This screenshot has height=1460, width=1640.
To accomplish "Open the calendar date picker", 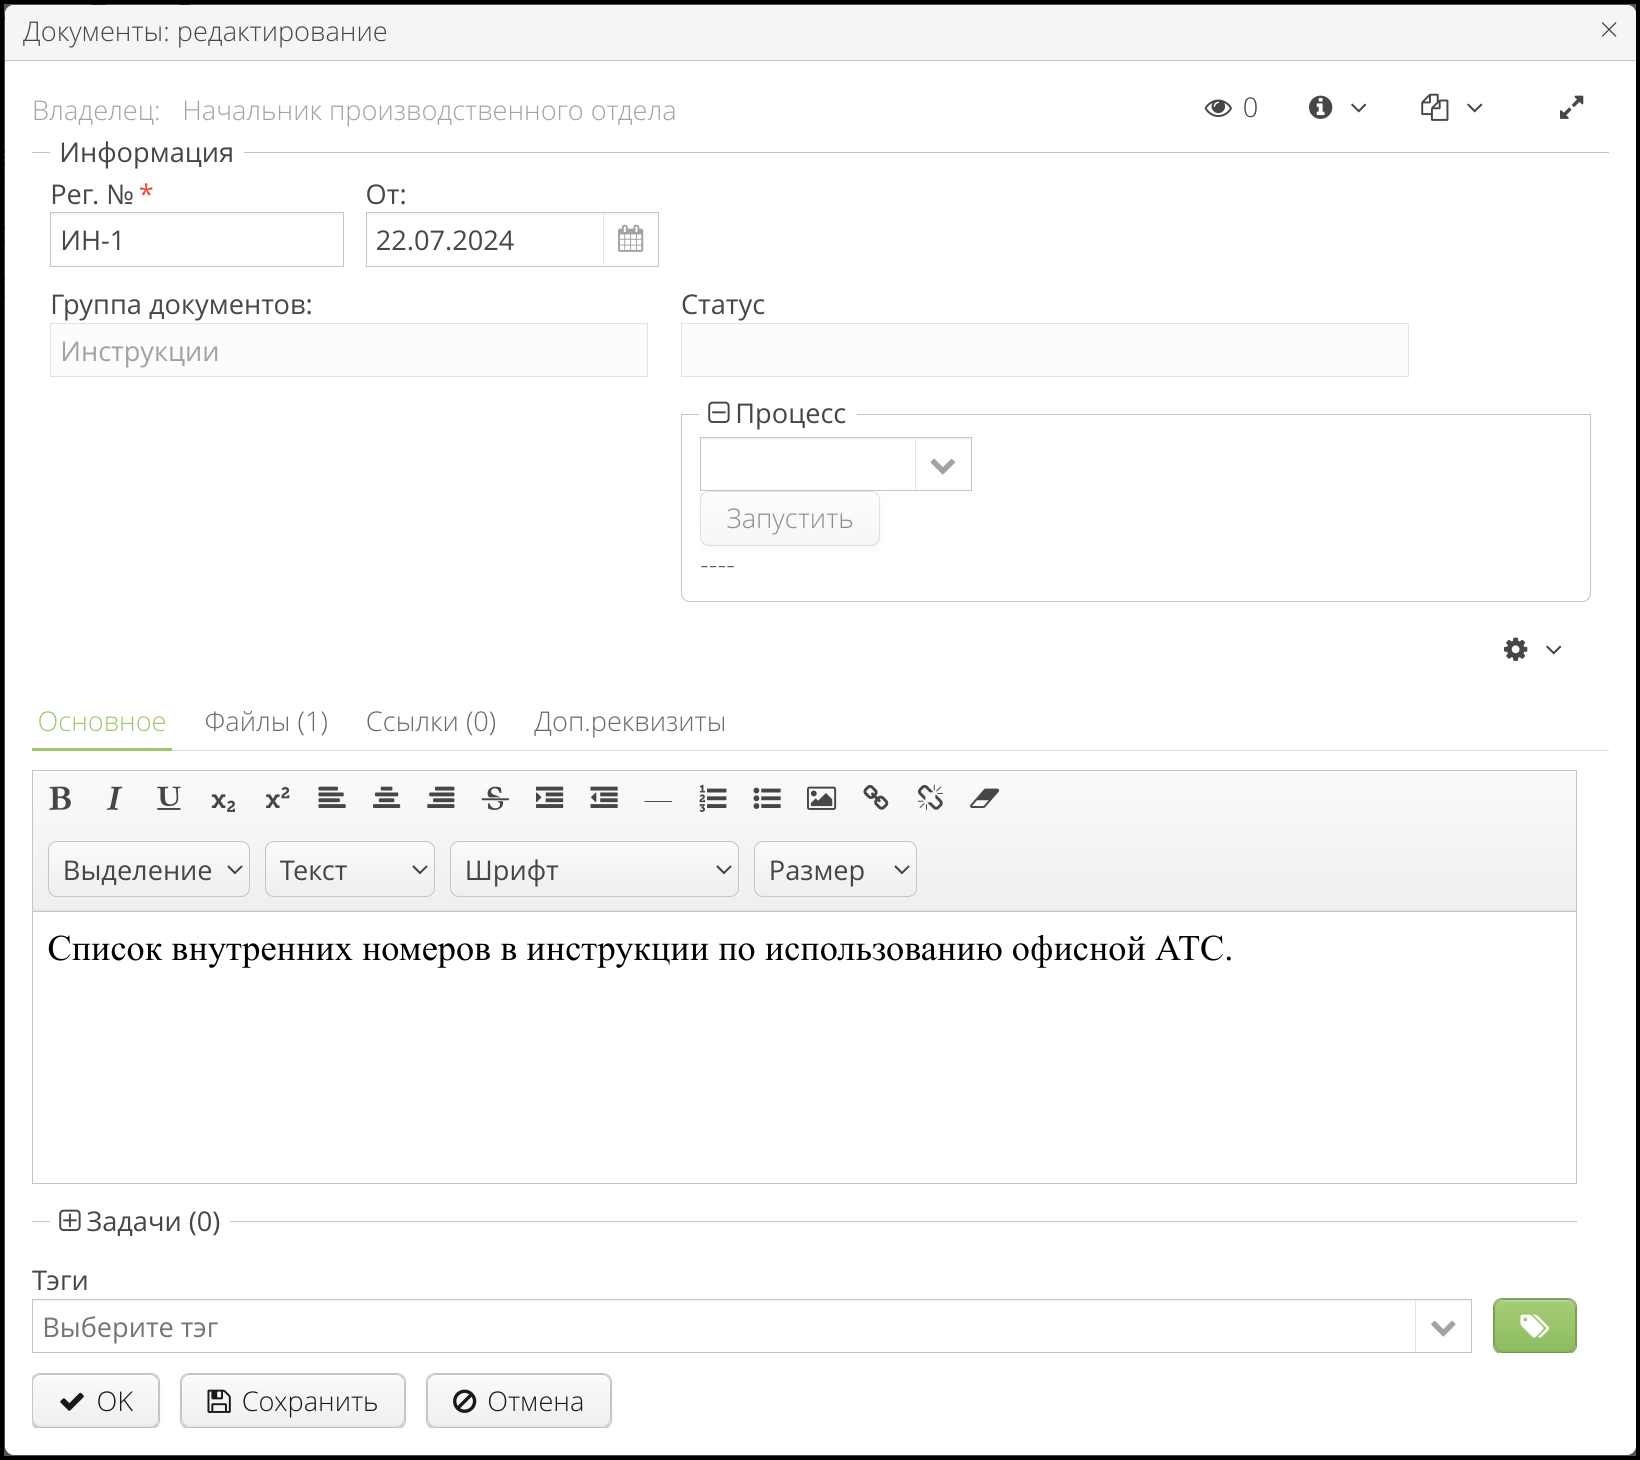I will tap(630, 240).
